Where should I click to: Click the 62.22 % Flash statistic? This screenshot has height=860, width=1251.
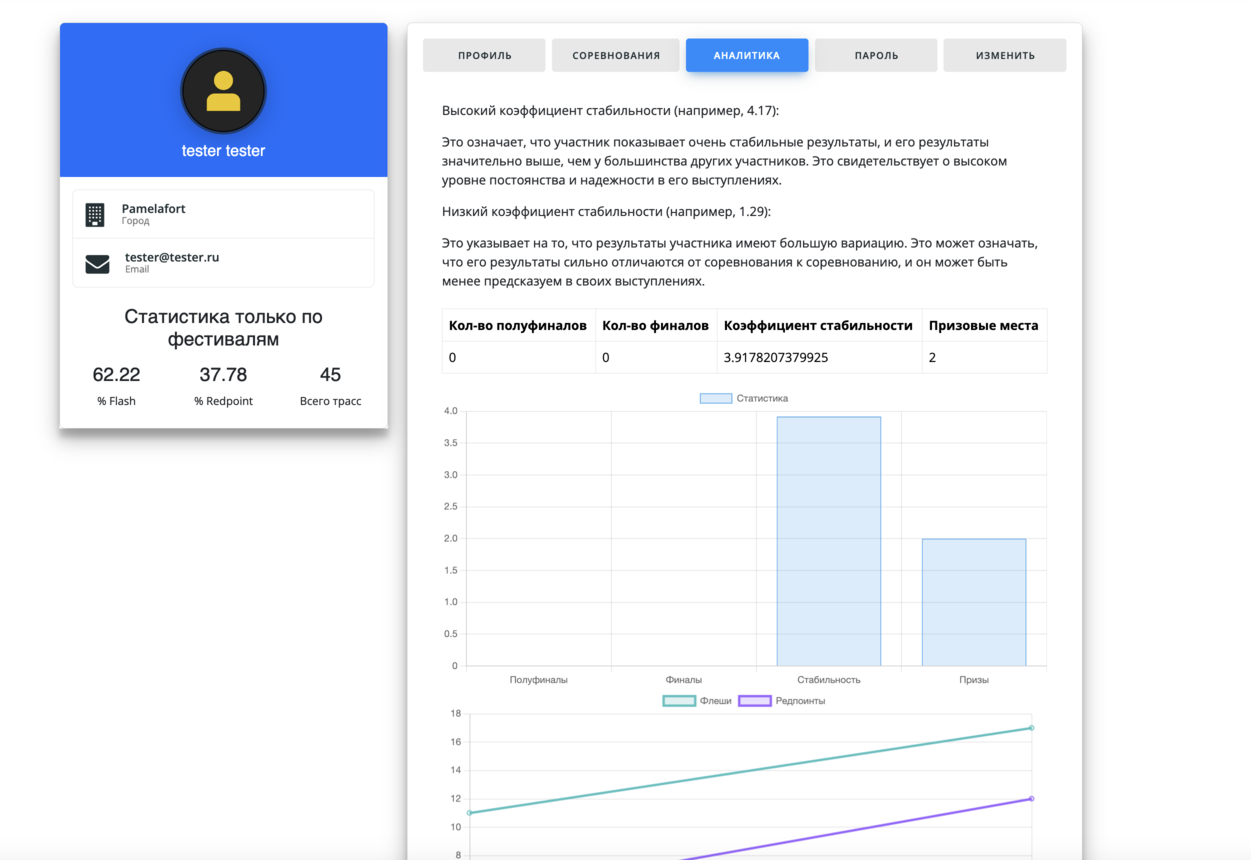pos(116,386)
